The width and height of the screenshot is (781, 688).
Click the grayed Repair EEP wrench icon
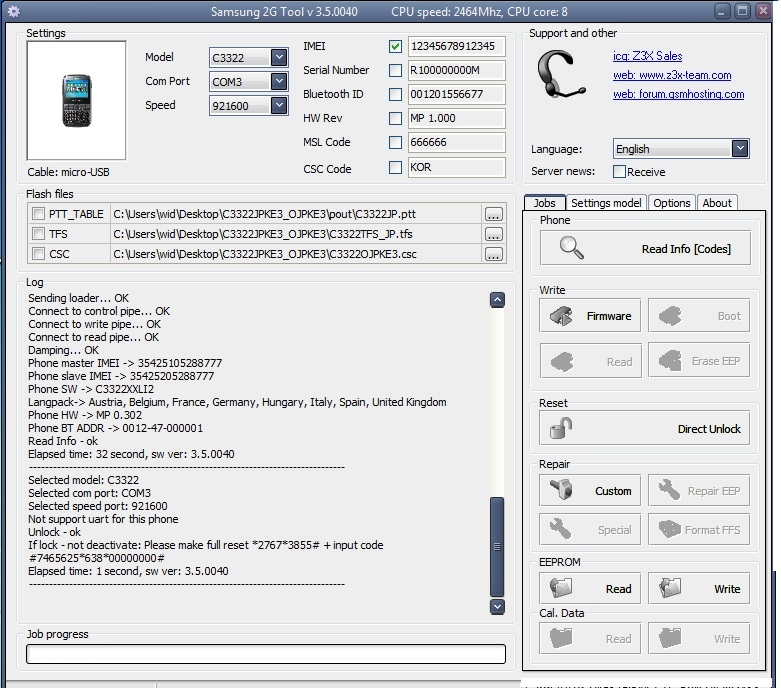coord(670,490)
